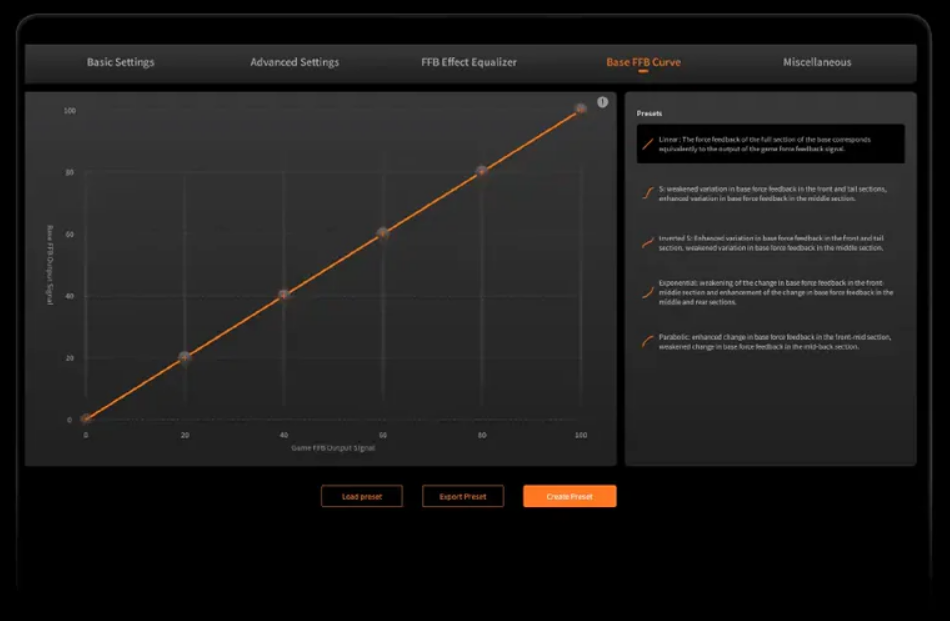Go to the FFB Effect Equalizer tab

click(469, 62)
